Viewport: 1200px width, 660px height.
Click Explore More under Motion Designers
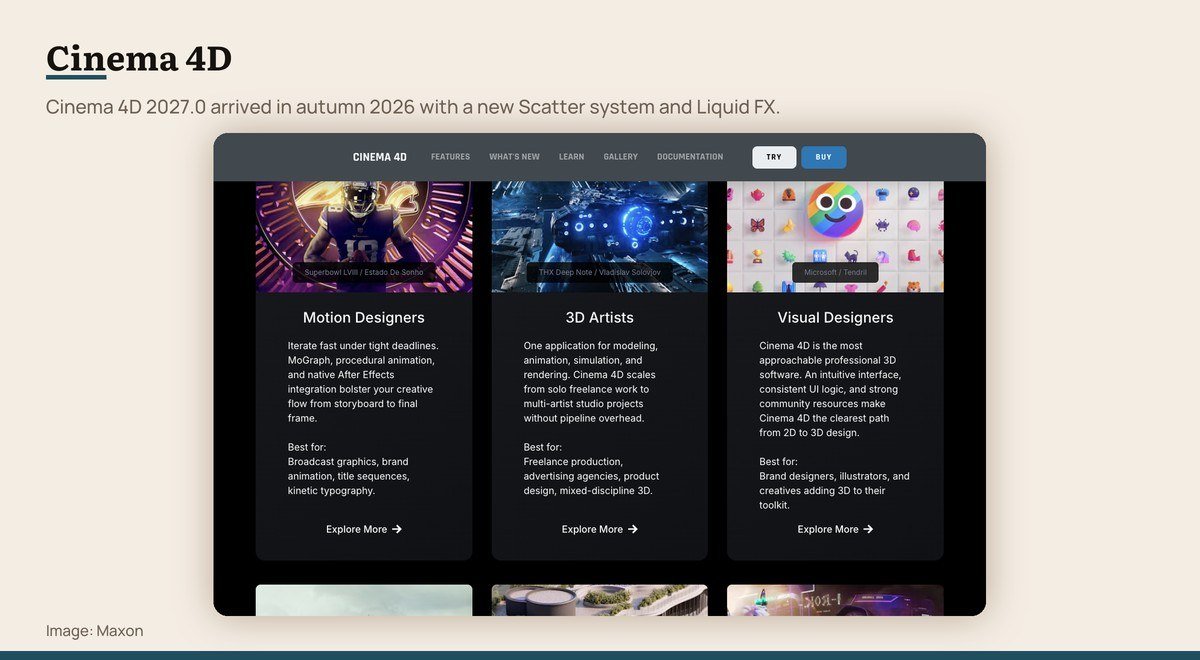pyautogui.click(x=364, y=529)
